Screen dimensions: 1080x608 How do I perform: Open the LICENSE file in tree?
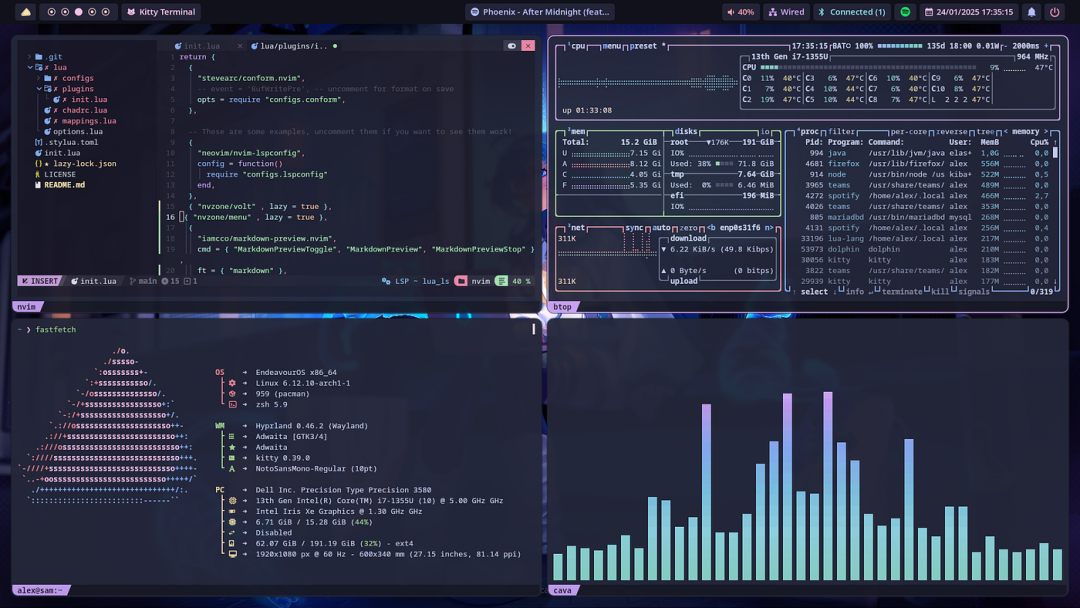pyautogui.click(x=55, y=174)
